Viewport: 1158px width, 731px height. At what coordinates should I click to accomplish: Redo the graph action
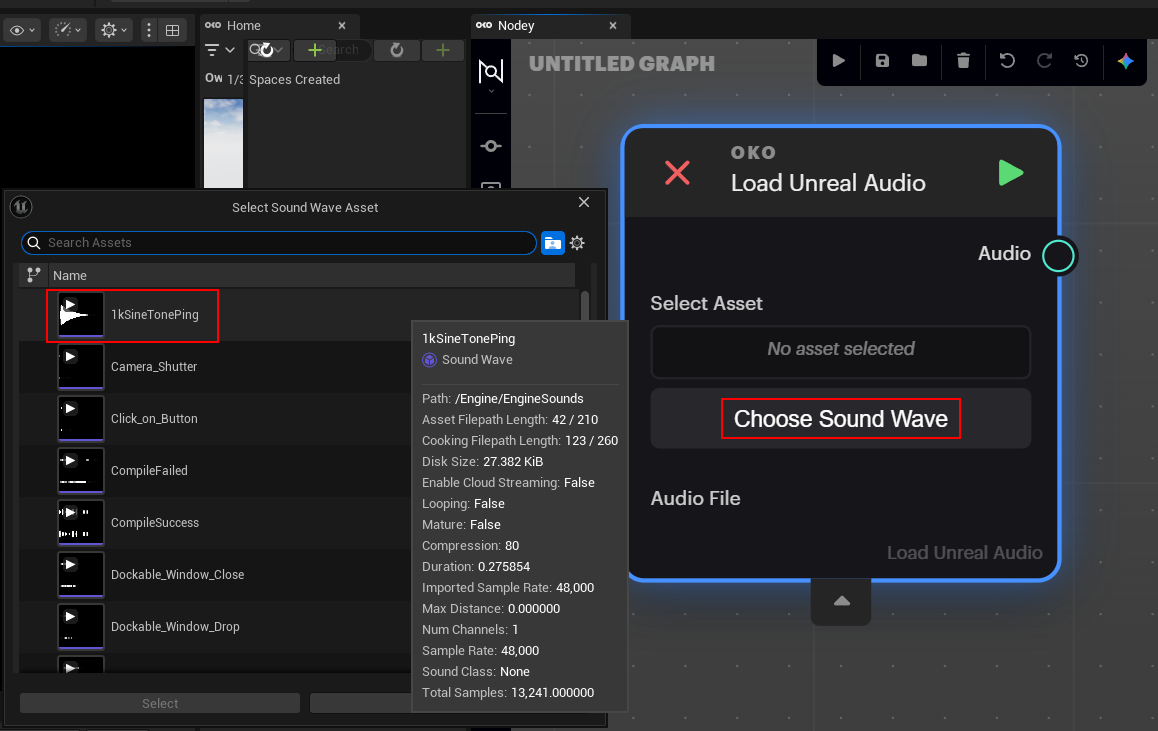pos(1044,61)
